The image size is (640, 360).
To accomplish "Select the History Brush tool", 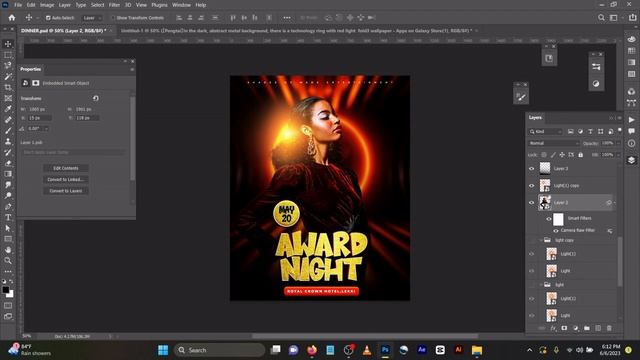I will (8, 152).
